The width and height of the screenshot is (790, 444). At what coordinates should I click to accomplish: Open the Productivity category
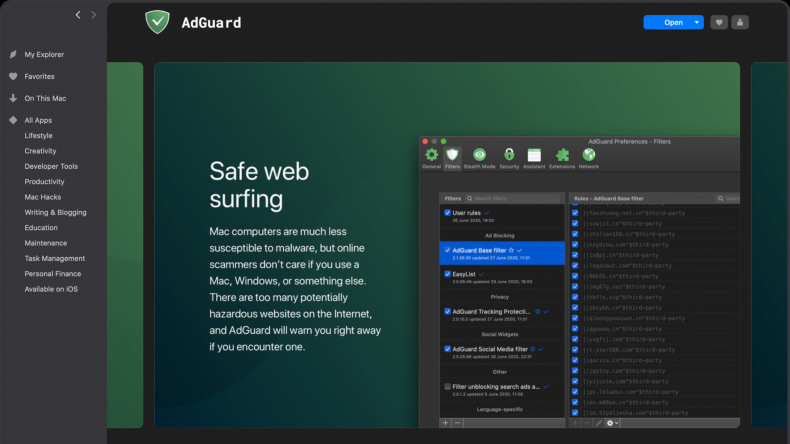pyautogui.click(x=44, y=182)
